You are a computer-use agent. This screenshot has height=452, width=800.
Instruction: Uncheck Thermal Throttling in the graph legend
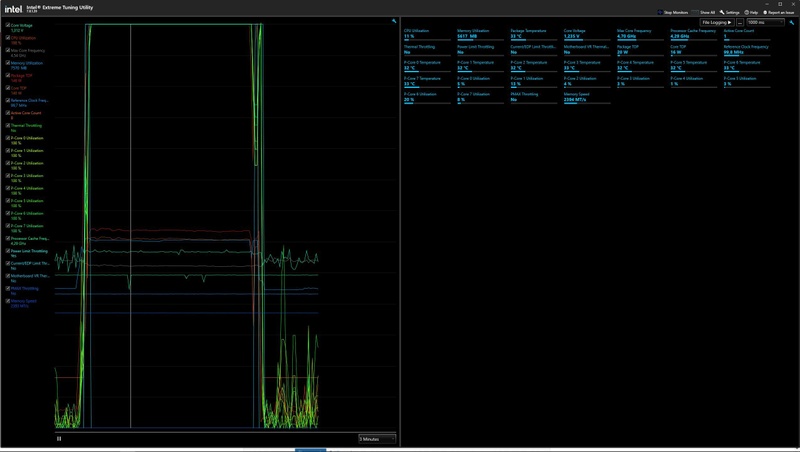(8, 125)
